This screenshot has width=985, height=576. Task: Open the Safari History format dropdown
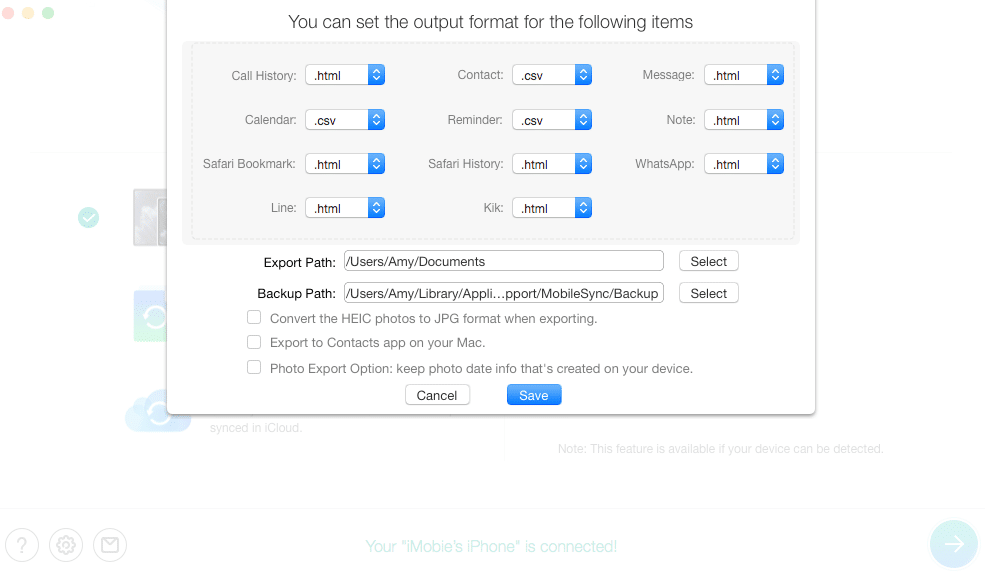552,164
